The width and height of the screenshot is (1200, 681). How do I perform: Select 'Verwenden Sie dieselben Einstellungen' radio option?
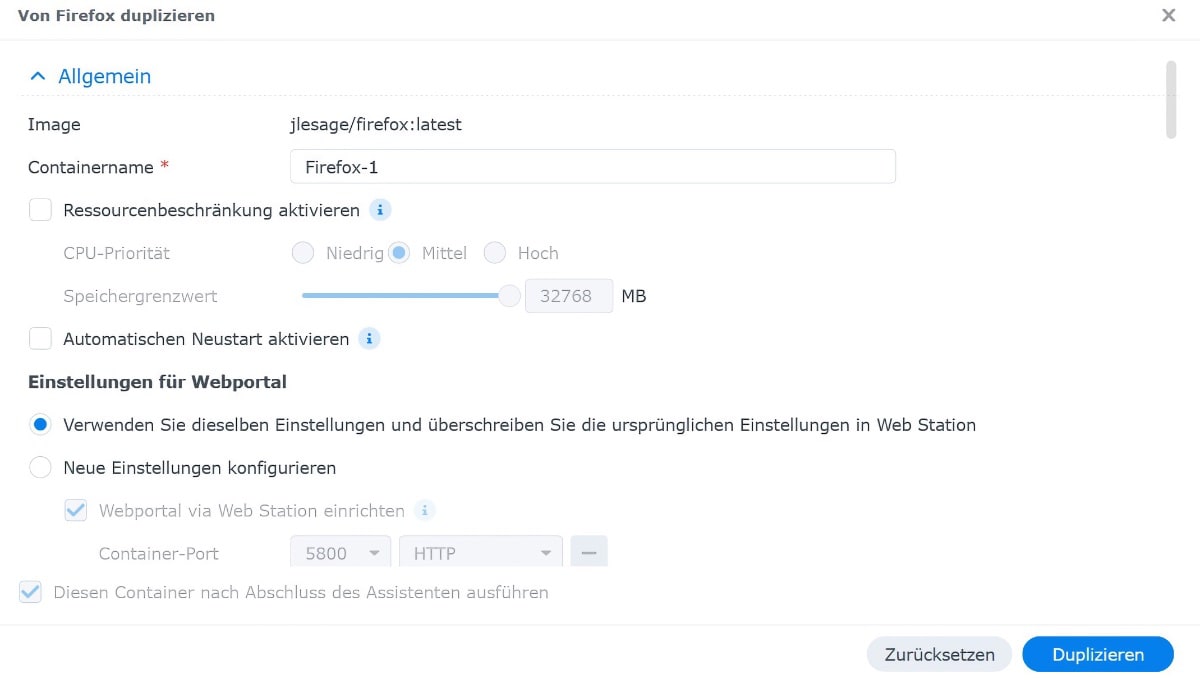(40, 425)
